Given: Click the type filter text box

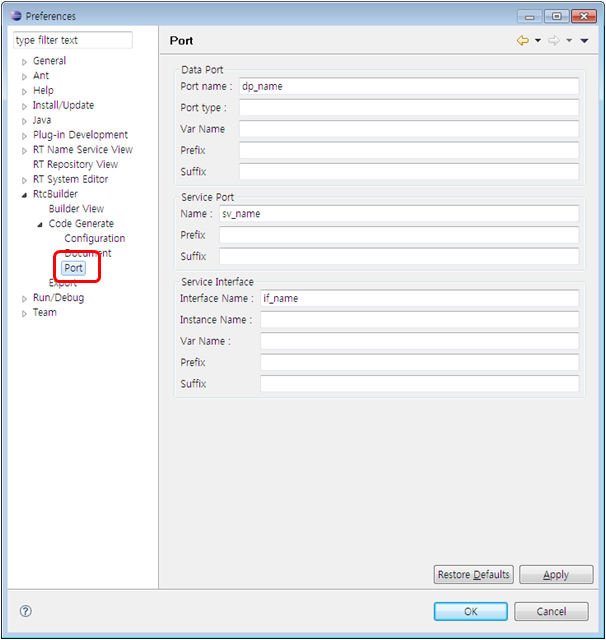Looking at the screenshot, I should (72, 40).
